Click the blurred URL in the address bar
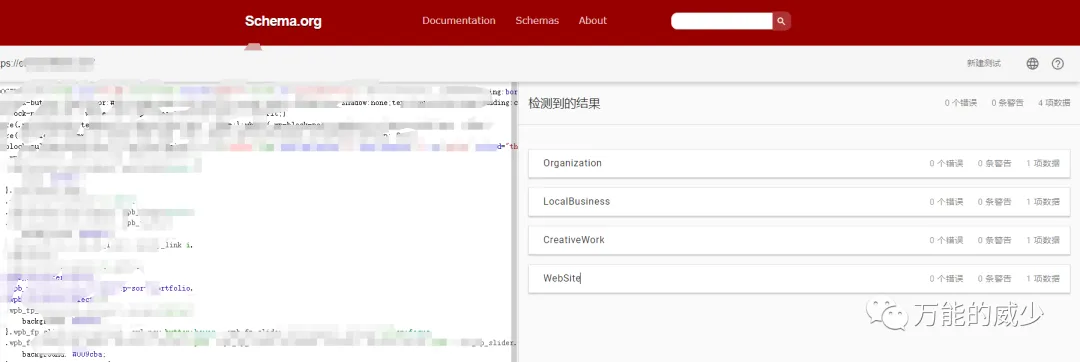The height and width of the screenshot is (362, 1080). 47,63
